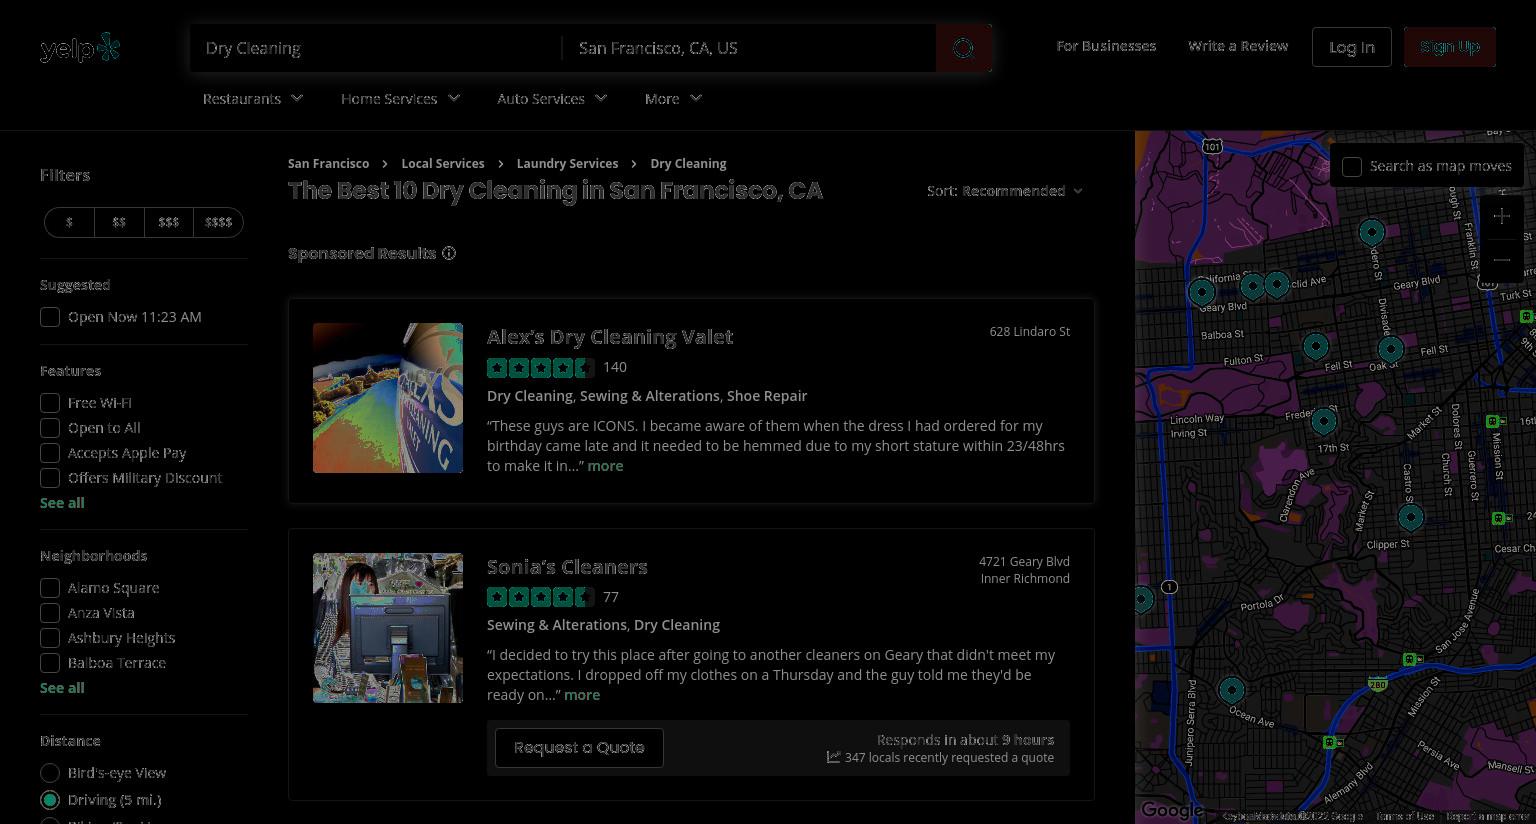Open the Sort: Recommended dropdown
This screenshot has width=1536, height=824.
[1005, 191]
